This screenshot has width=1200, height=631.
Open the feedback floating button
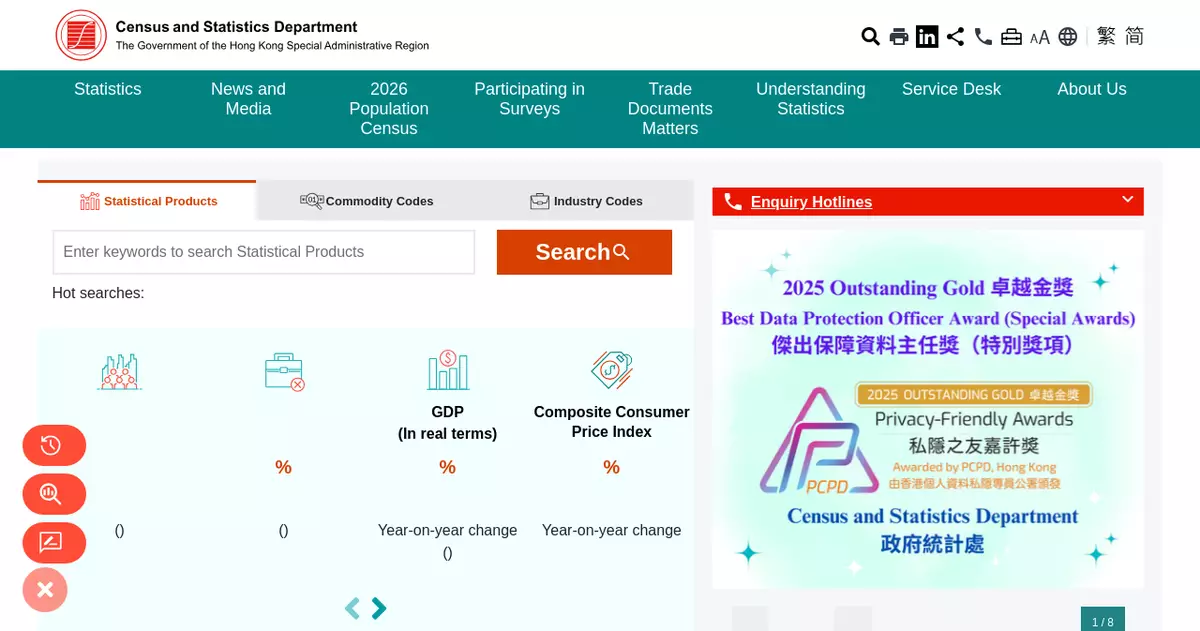click(x=54, y=543)
